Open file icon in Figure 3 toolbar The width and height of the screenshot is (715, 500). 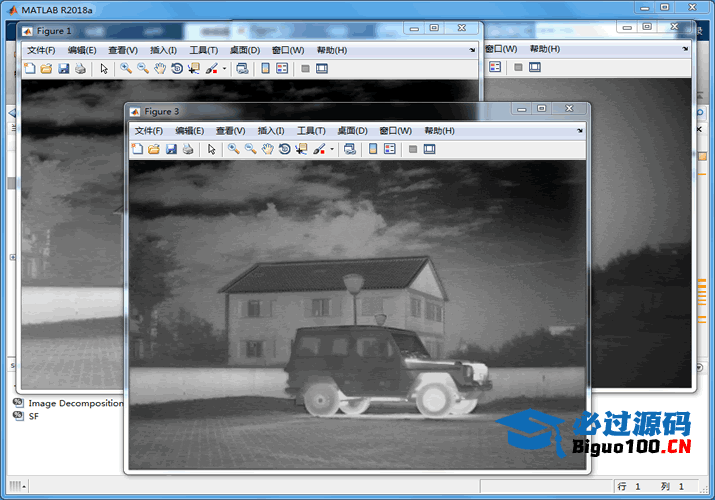click(x=154, y=149)
